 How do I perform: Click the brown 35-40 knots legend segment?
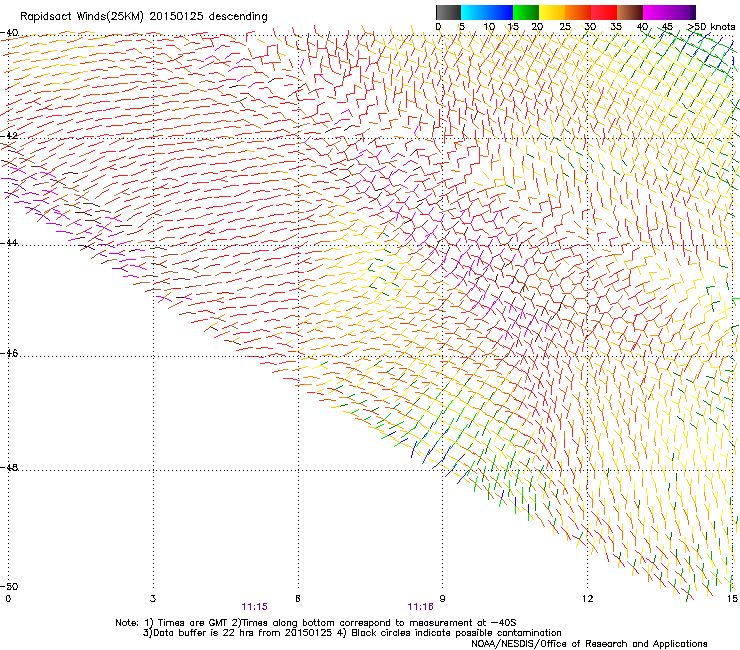tap(630, 12)
